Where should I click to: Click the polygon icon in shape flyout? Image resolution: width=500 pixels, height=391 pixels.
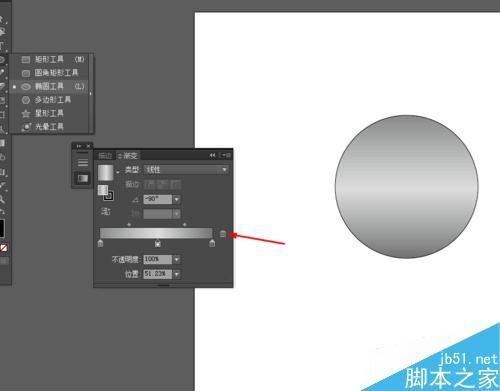[x=26, y=100]
